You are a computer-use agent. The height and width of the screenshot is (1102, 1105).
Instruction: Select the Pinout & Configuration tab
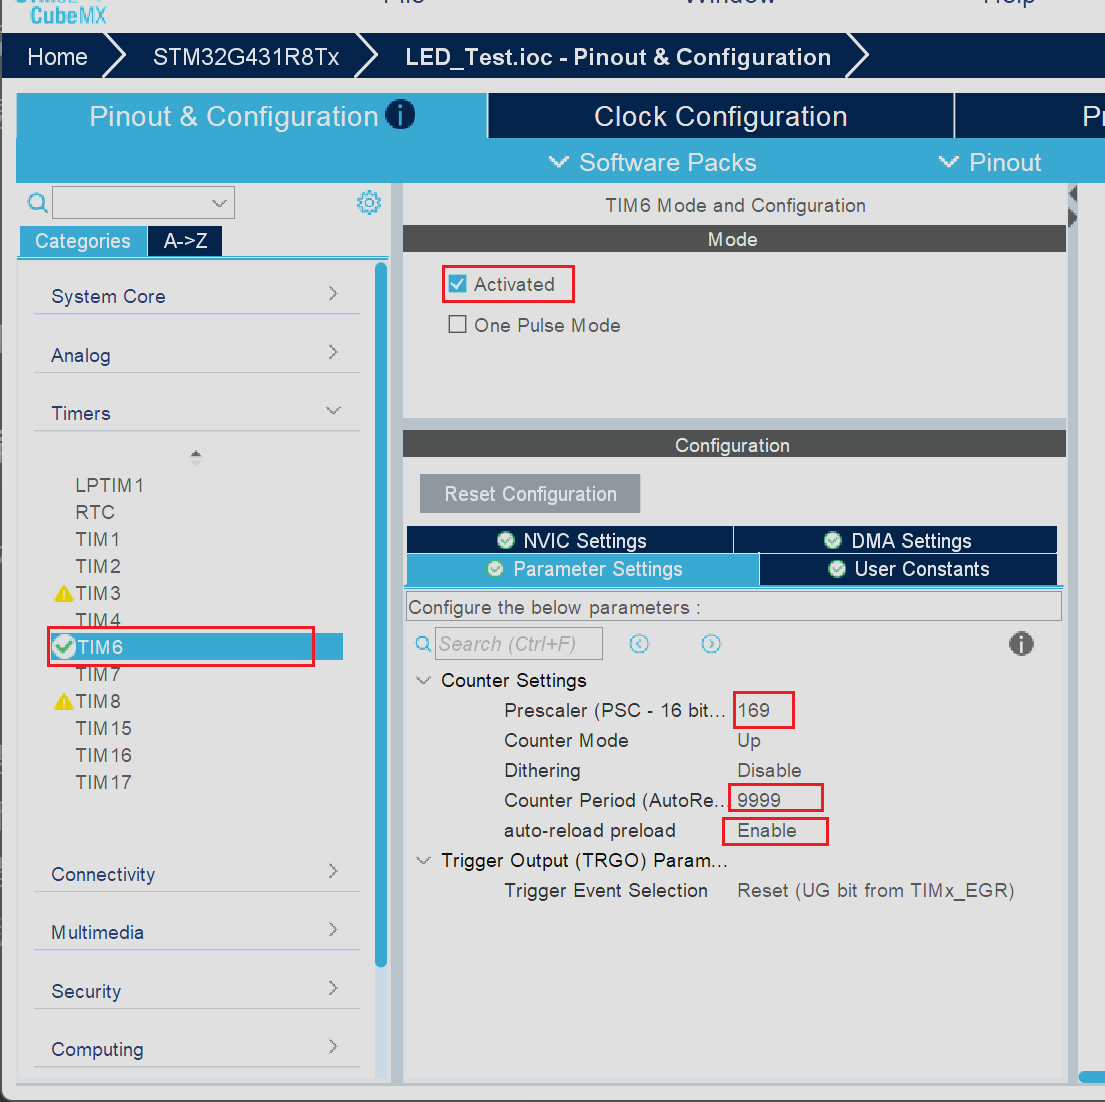(x=252, y=116)
